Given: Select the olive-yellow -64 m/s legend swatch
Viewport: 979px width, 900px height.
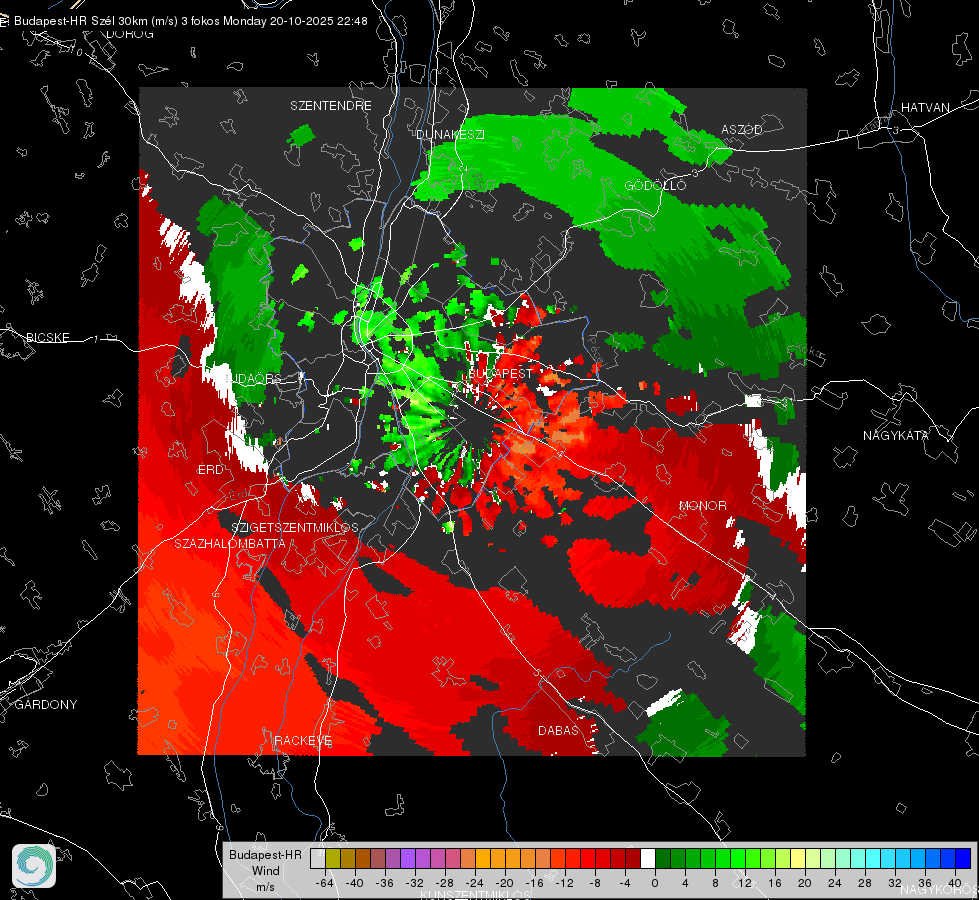Looking at the screenshot, I should 333,858.
